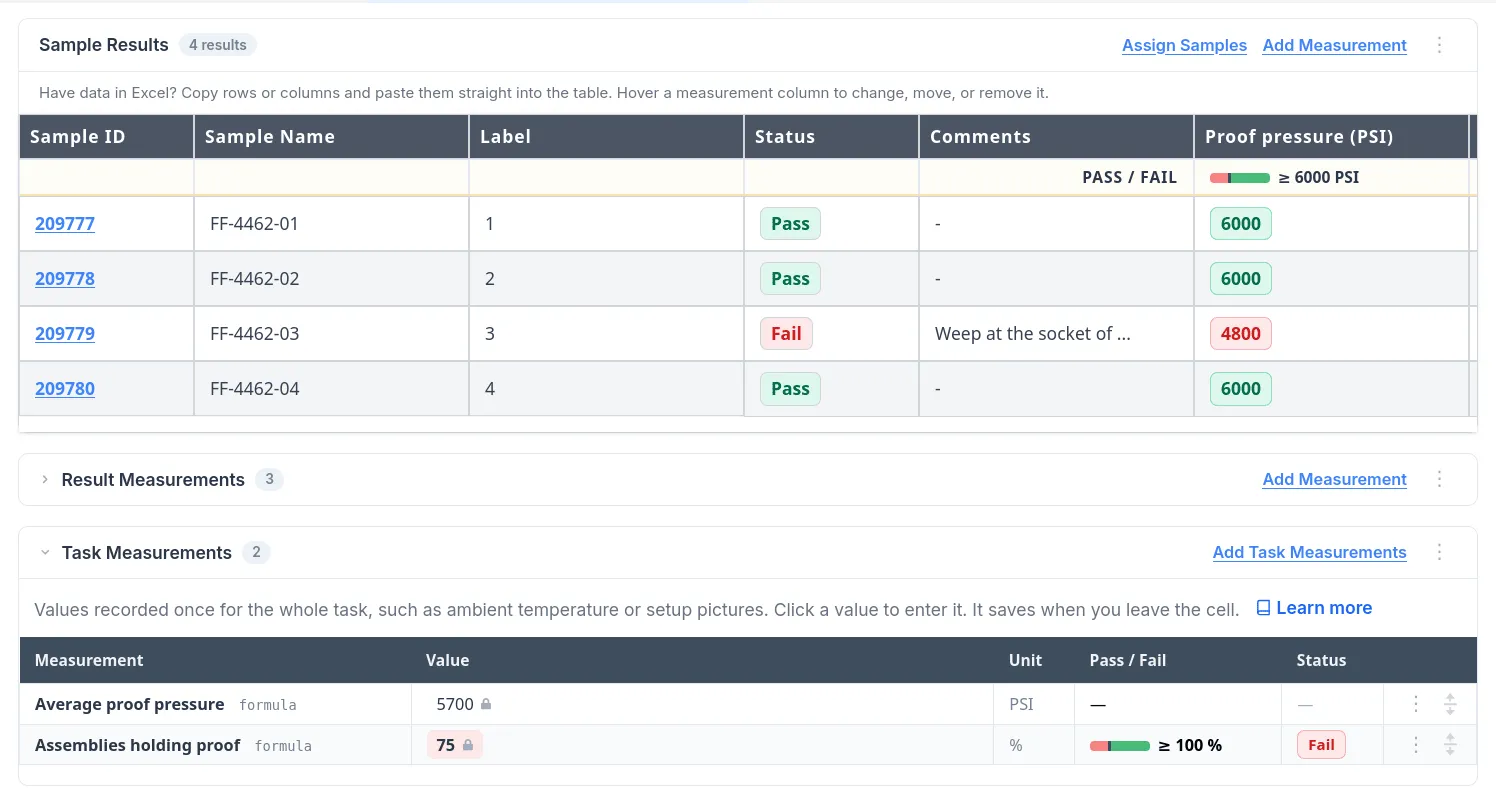Click Add Task Measurements link

point(1309,552)
